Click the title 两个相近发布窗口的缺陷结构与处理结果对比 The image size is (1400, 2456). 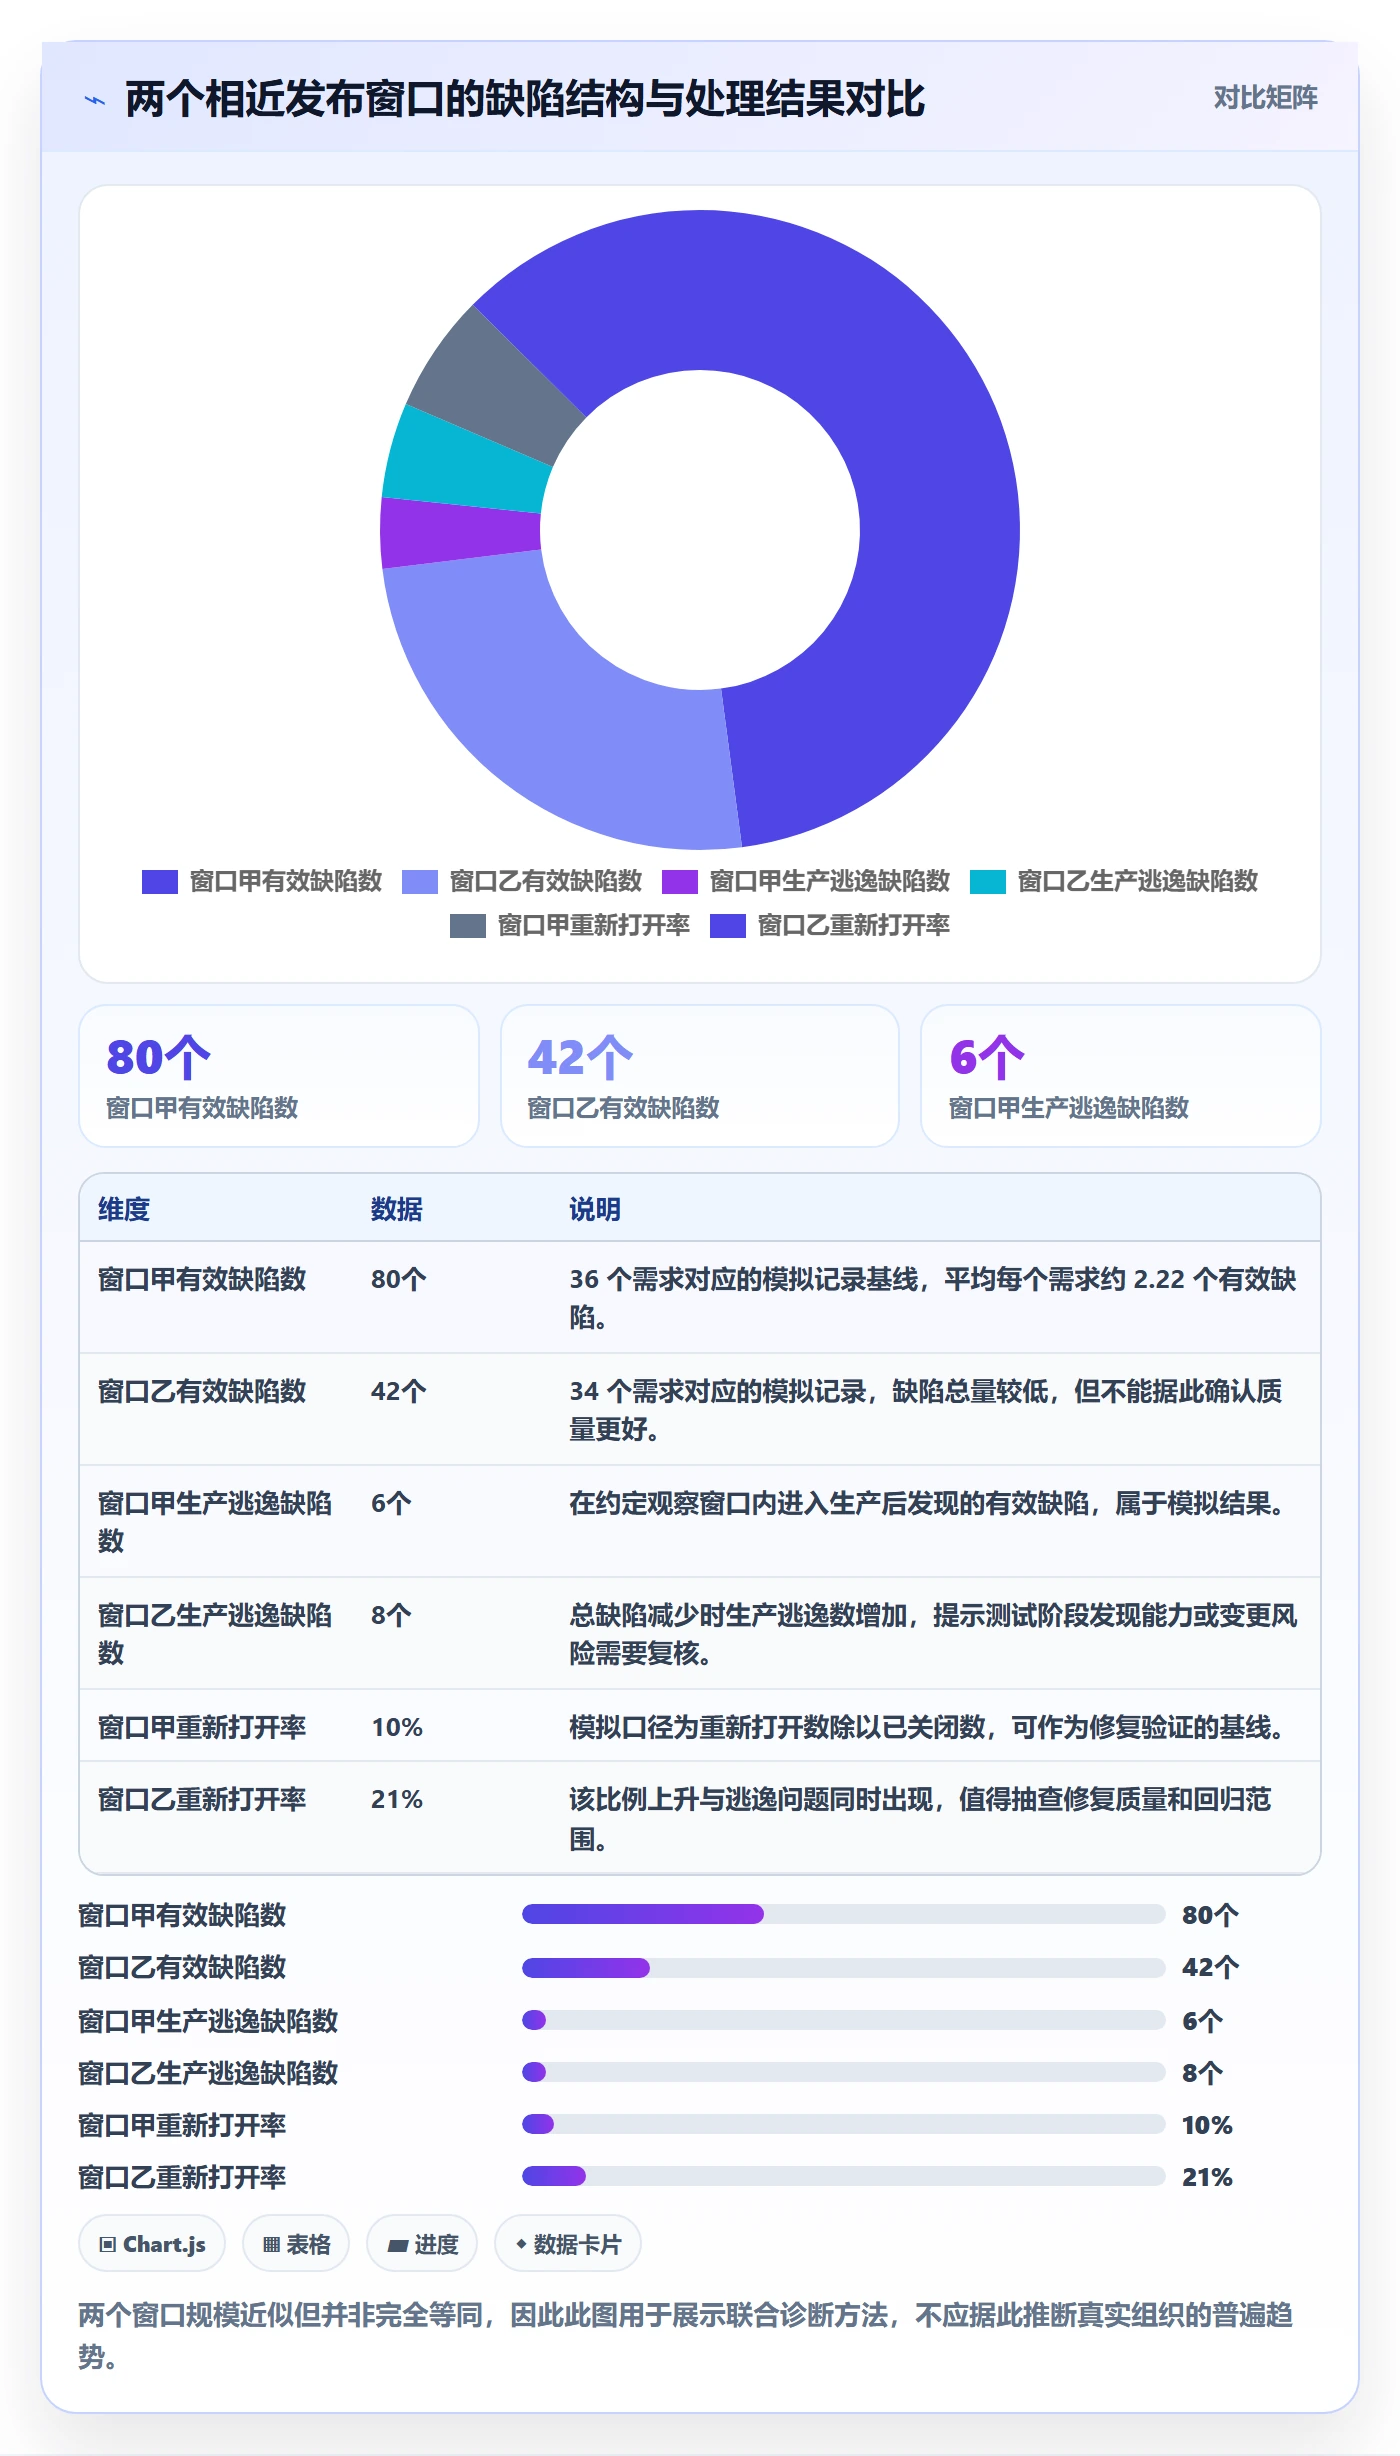[x=525, y=100]
